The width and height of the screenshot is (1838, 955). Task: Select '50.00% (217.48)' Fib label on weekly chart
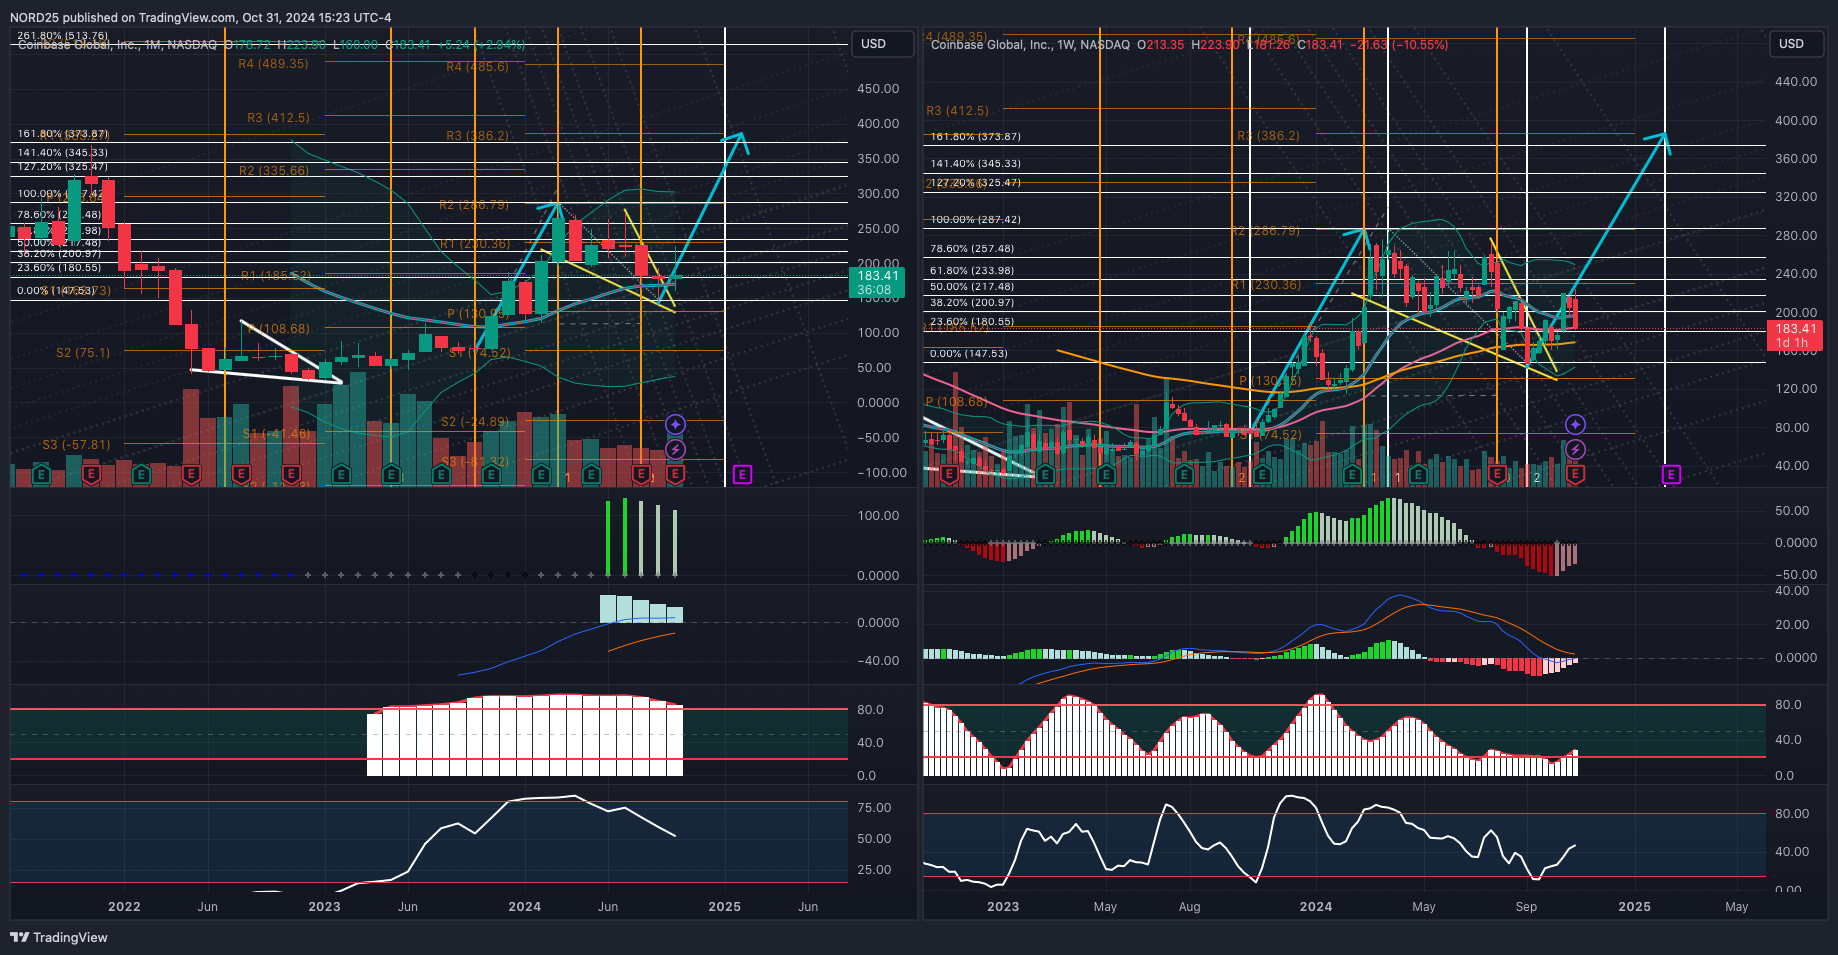[972, 287]
